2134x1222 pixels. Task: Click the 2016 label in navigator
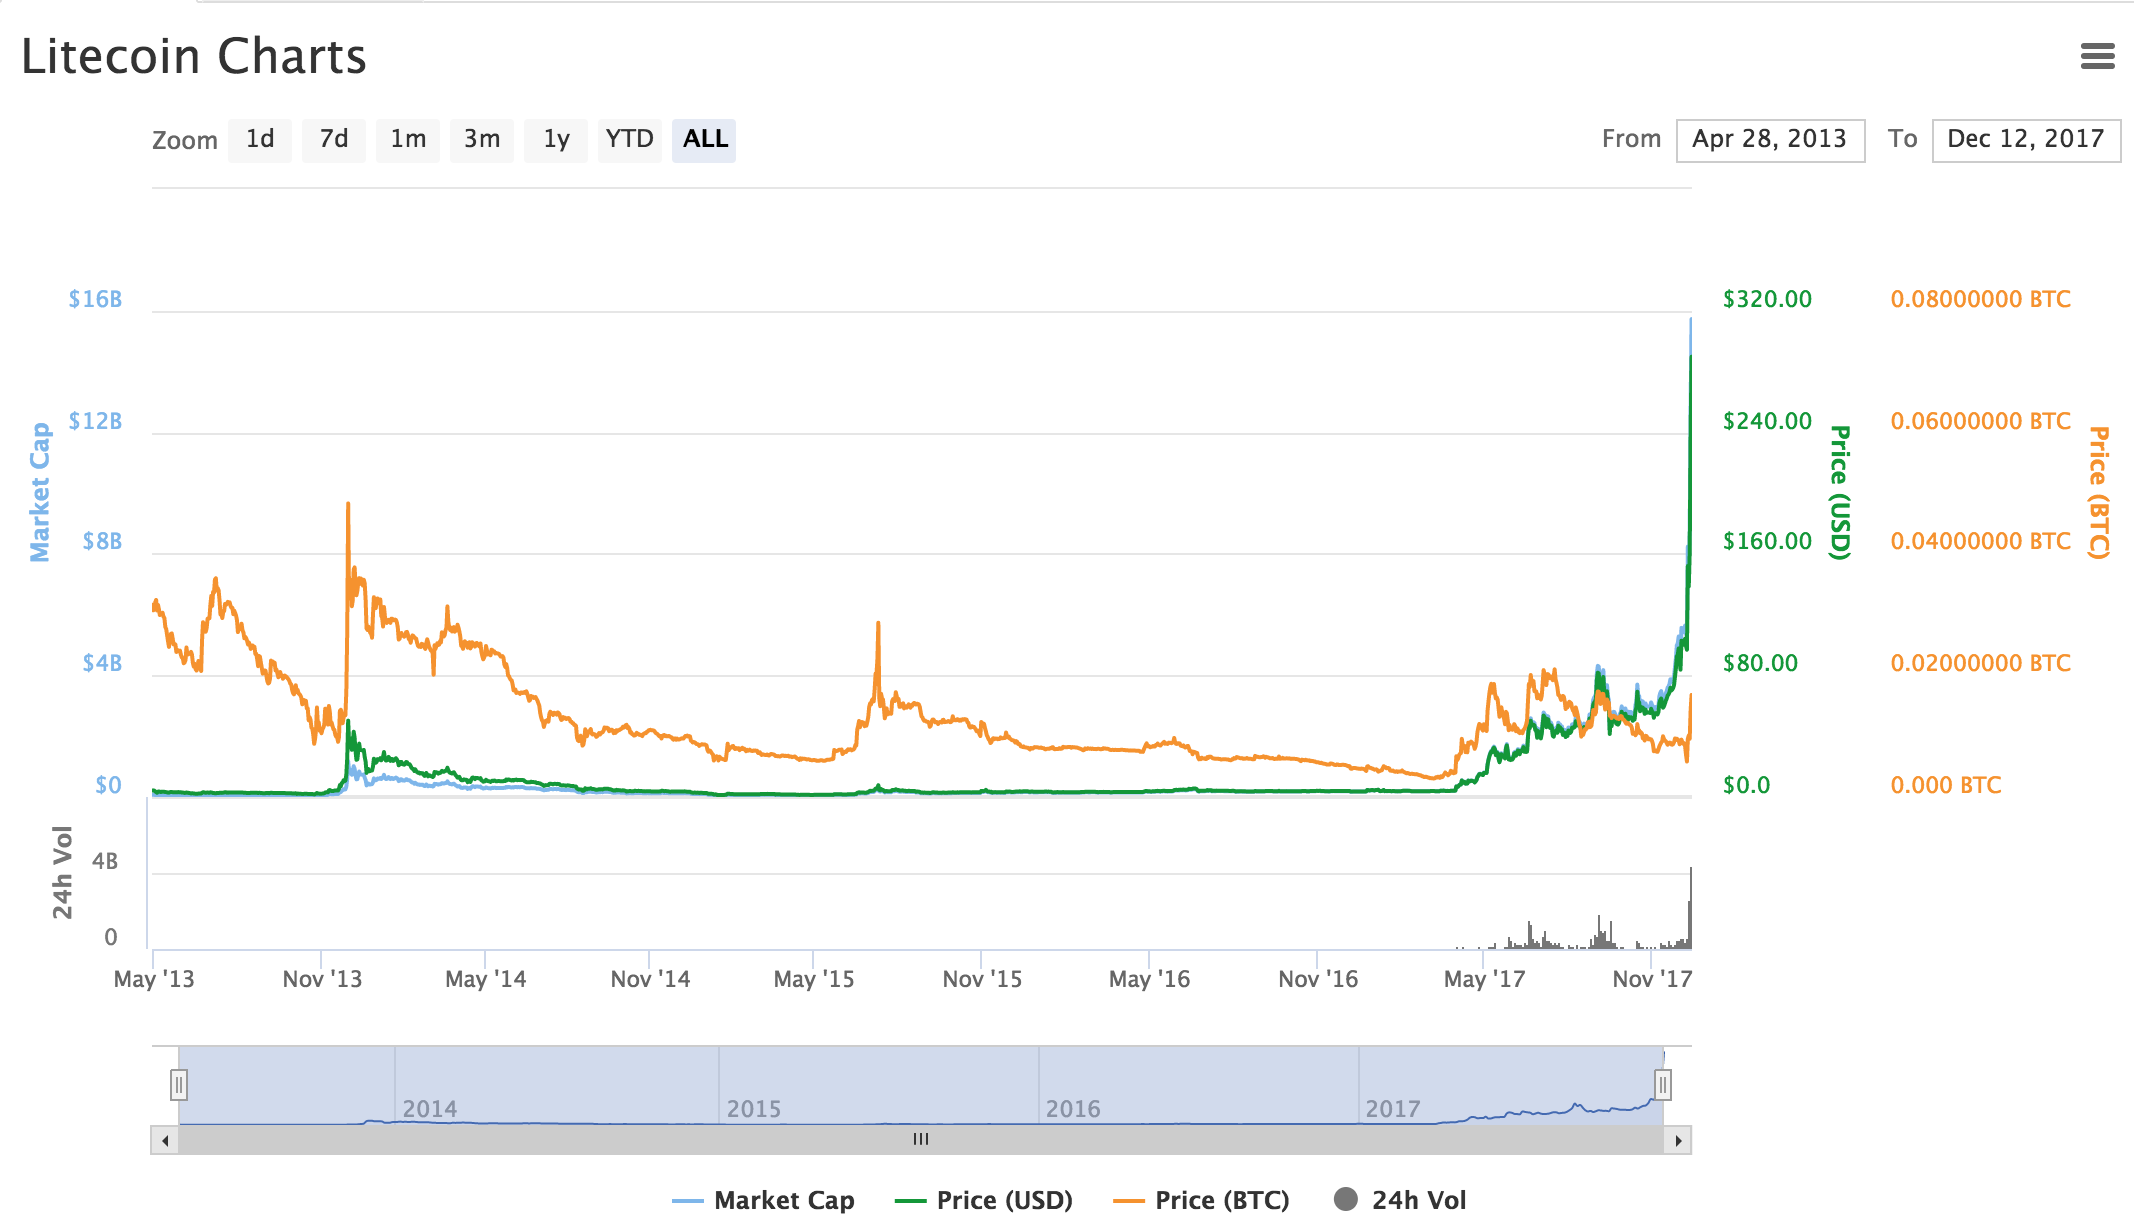[x=1073, y=1109]
